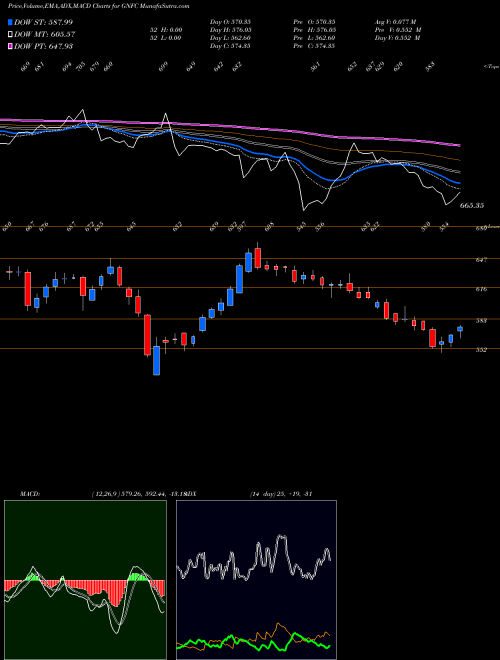The height and width of the screenshot is (660, 500).
Task: Click the 583 axis label on candlestick chart
Action: [x=481, y=321]
